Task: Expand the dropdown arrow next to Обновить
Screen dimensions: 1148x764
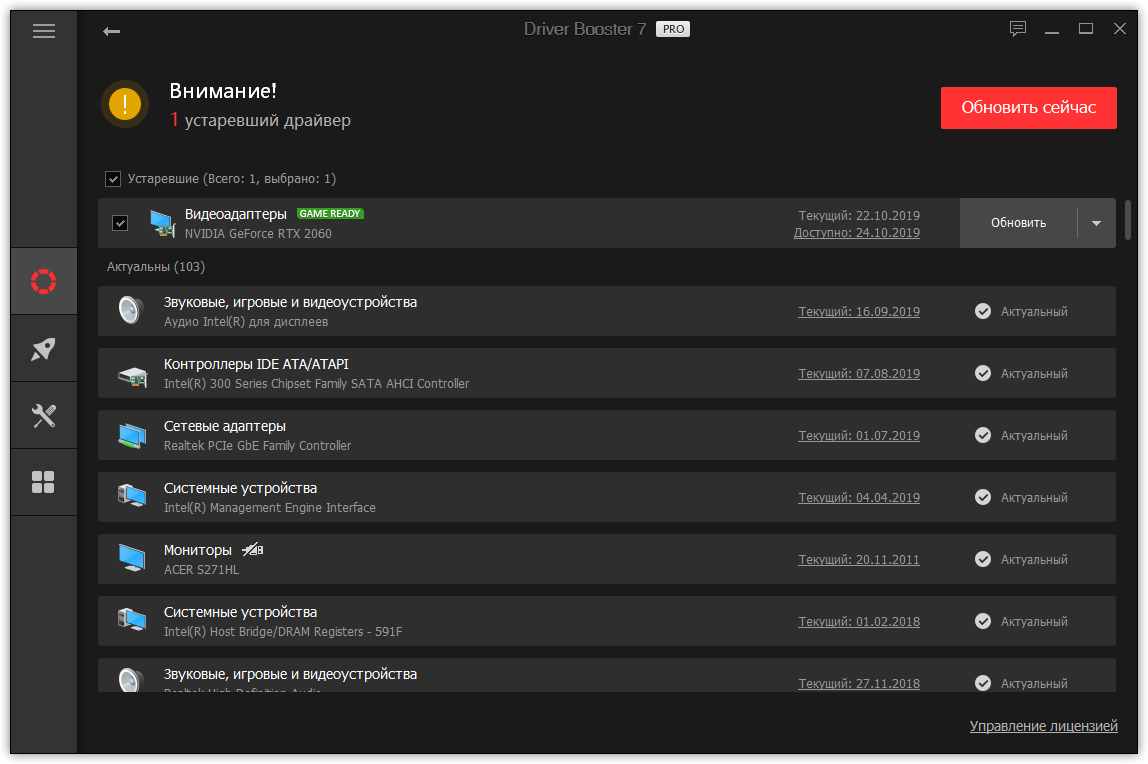Action: (1096, 222)
